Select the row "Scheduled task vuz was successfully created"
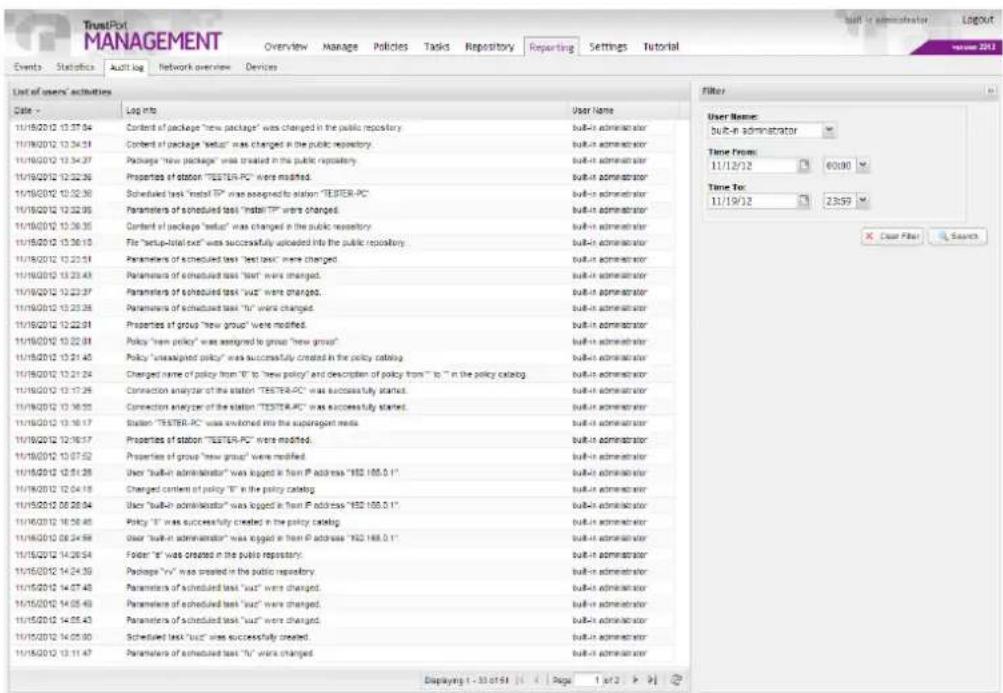 [342, 637]
